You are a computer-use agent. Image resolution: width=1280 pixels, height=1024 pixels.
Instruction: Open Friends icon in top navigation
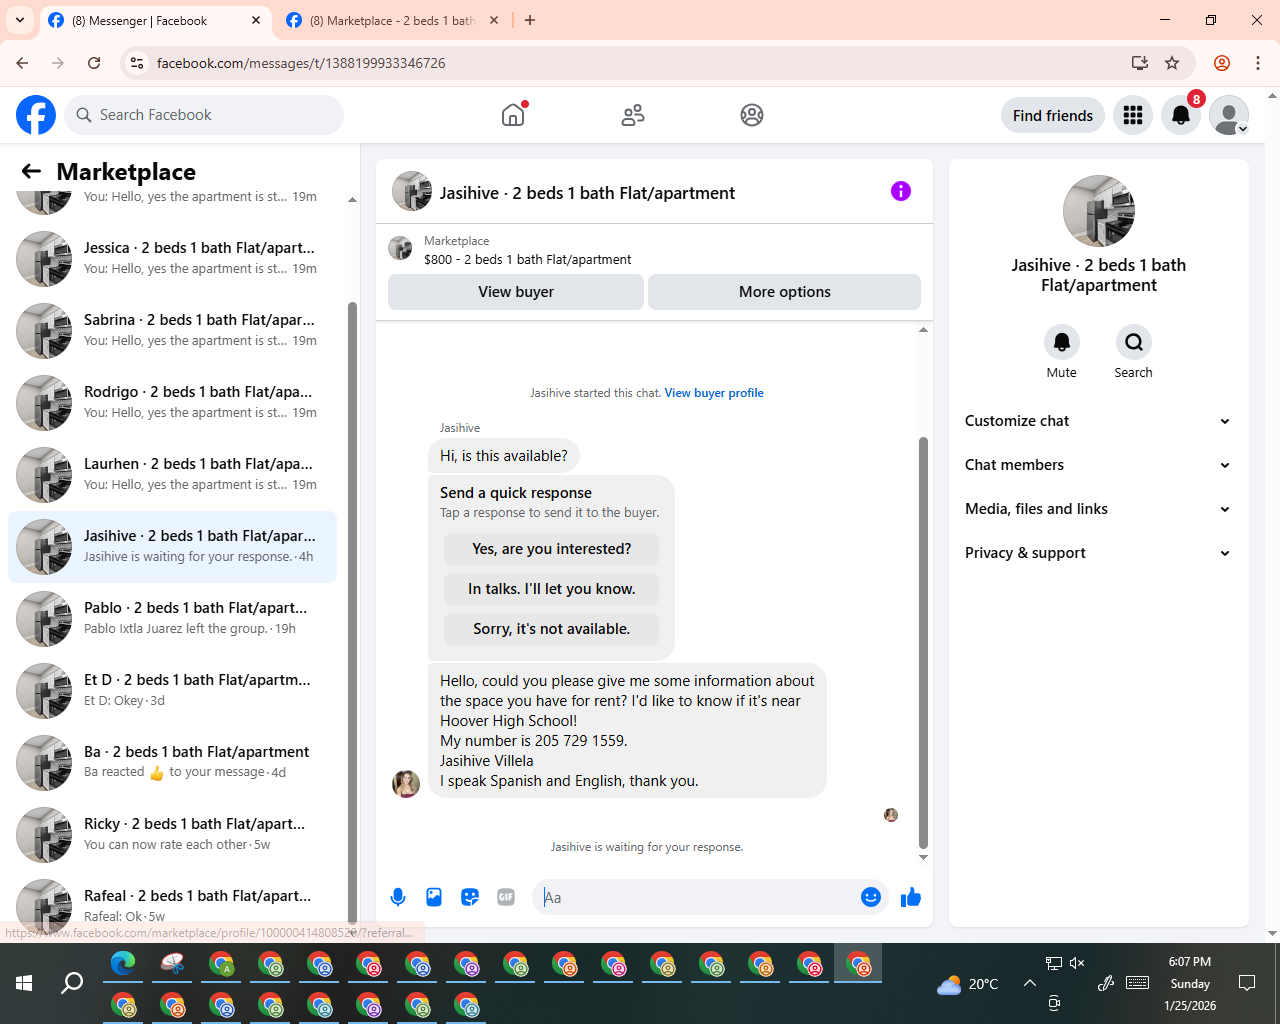tap(633, 115)
